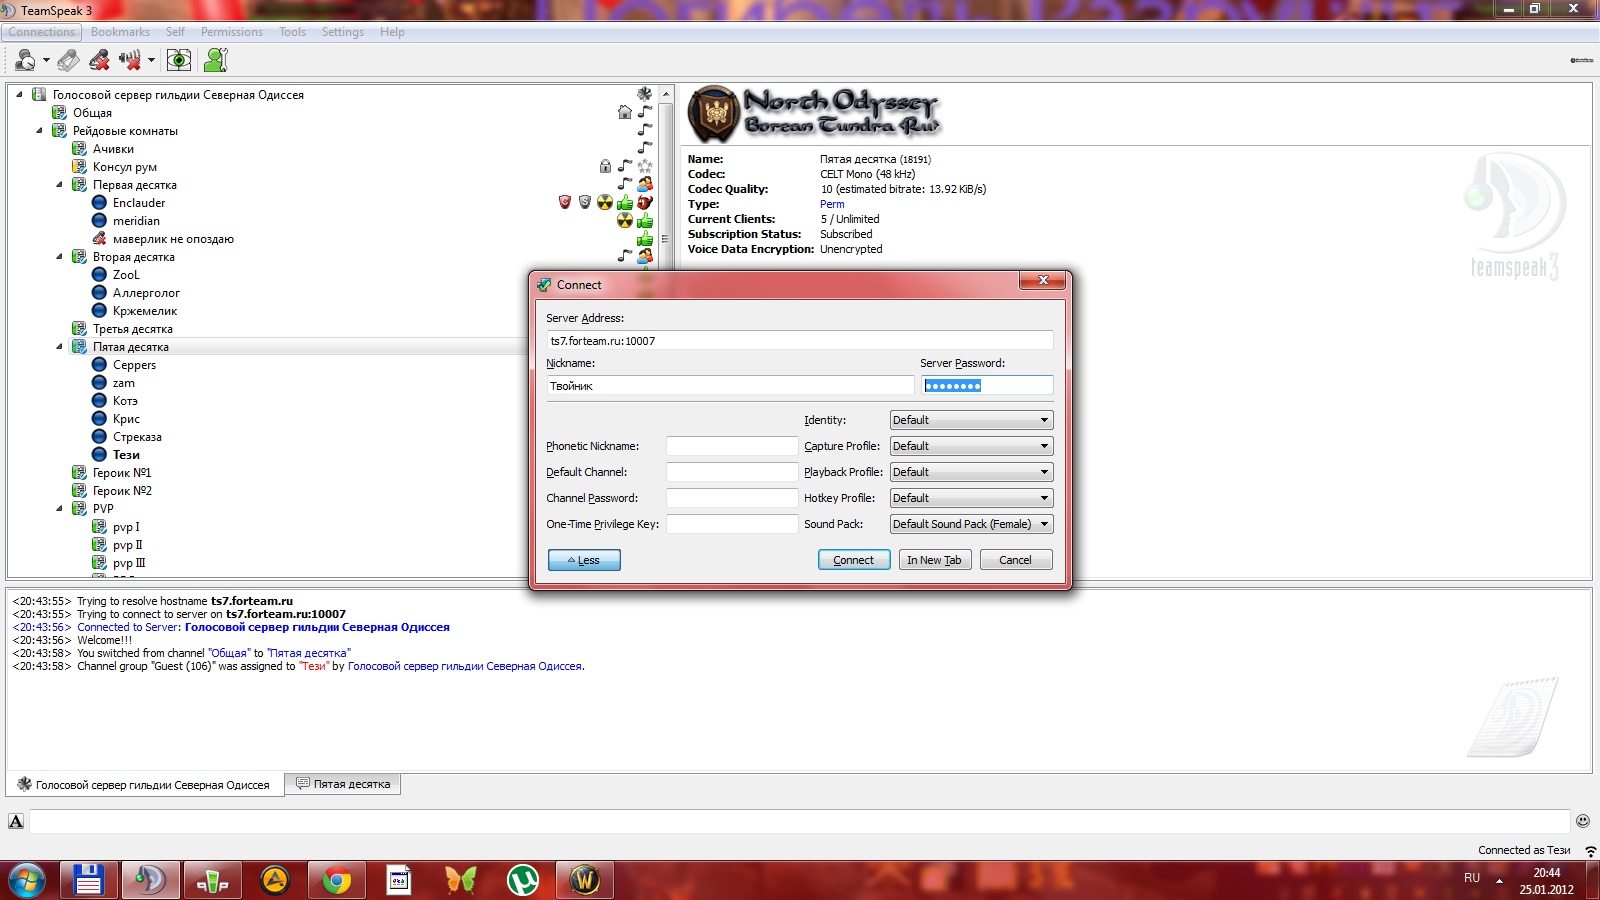The width and height of the screenshot is (1600, 900).
Task: Open the Bookmarks menu
Action: [120, 32]
